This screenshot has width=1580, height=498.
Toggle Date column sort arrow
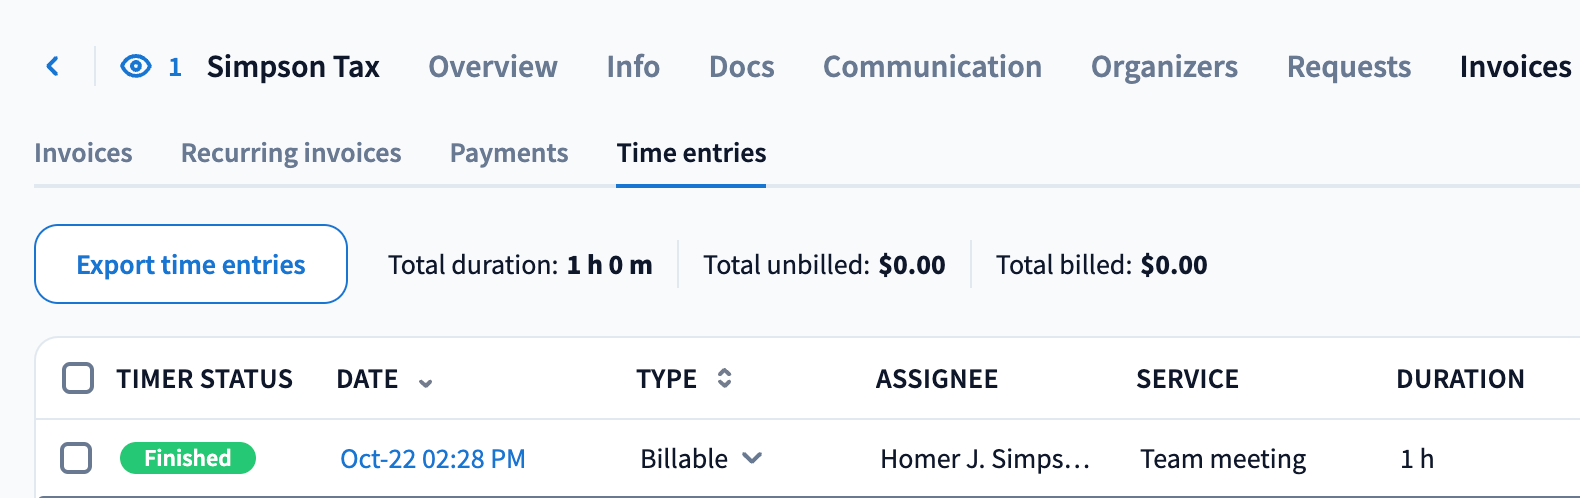(x=426, y=382)
